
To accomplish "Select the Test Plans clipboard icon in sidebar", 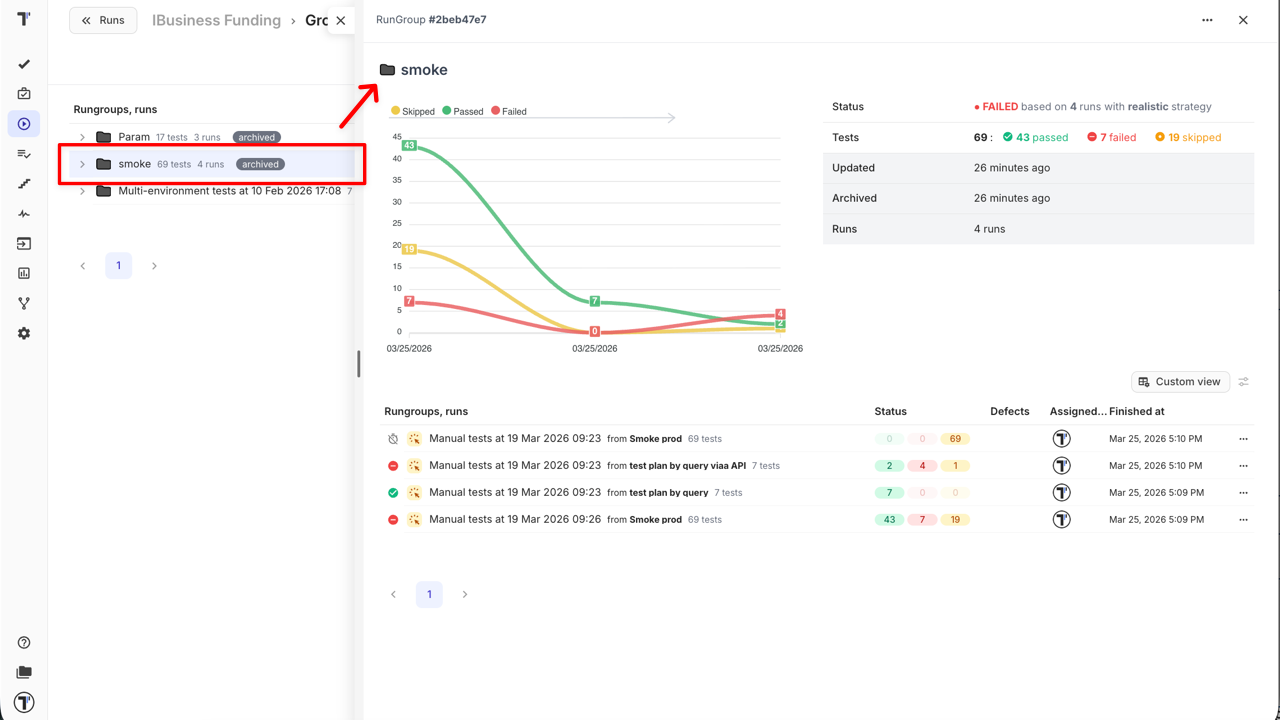I will tap(23, 93).
